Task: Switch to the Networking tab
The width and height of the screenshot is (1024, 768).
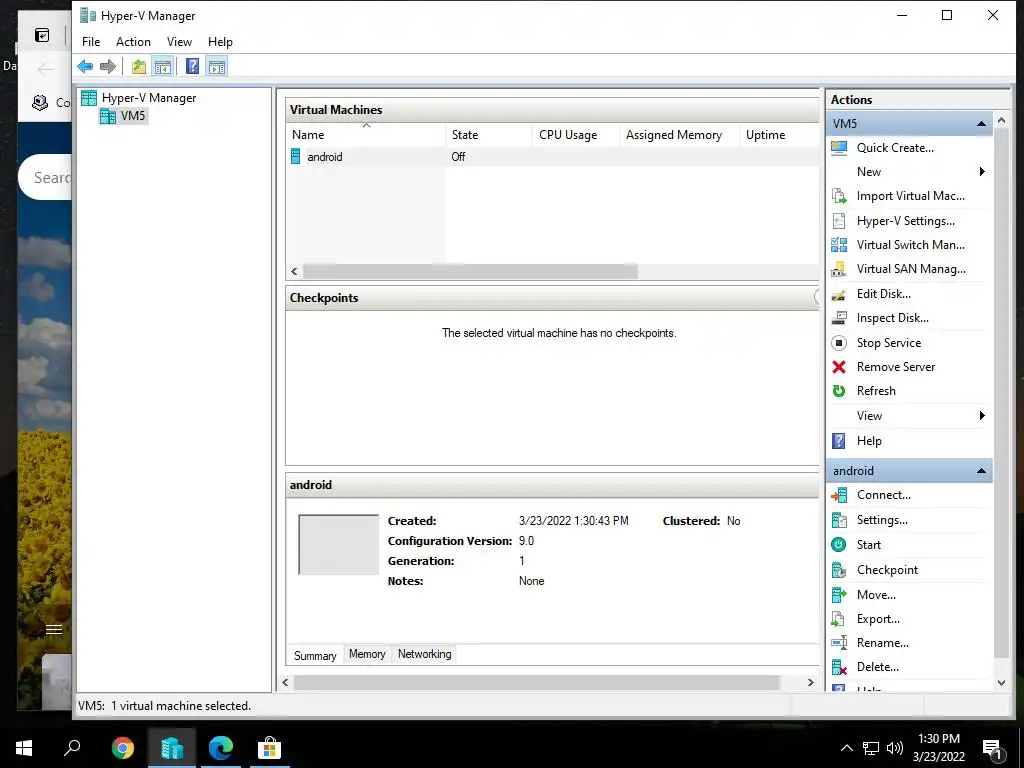Action: coord(424,654)
